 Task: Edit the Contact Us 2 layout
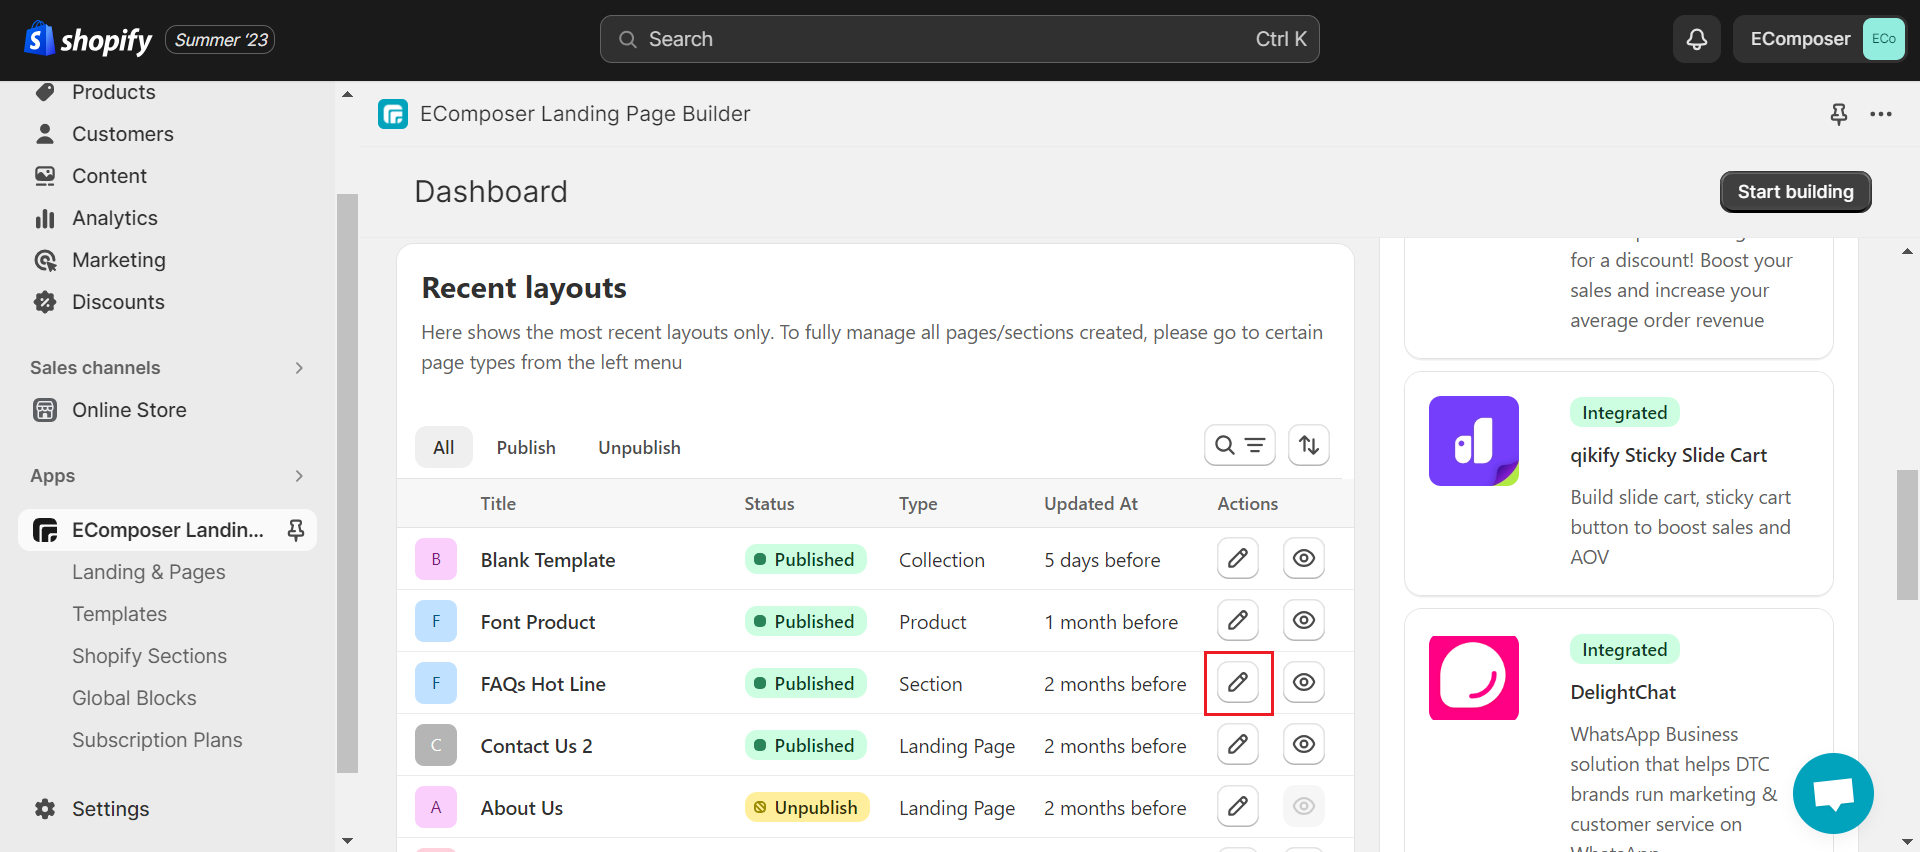1238,744
